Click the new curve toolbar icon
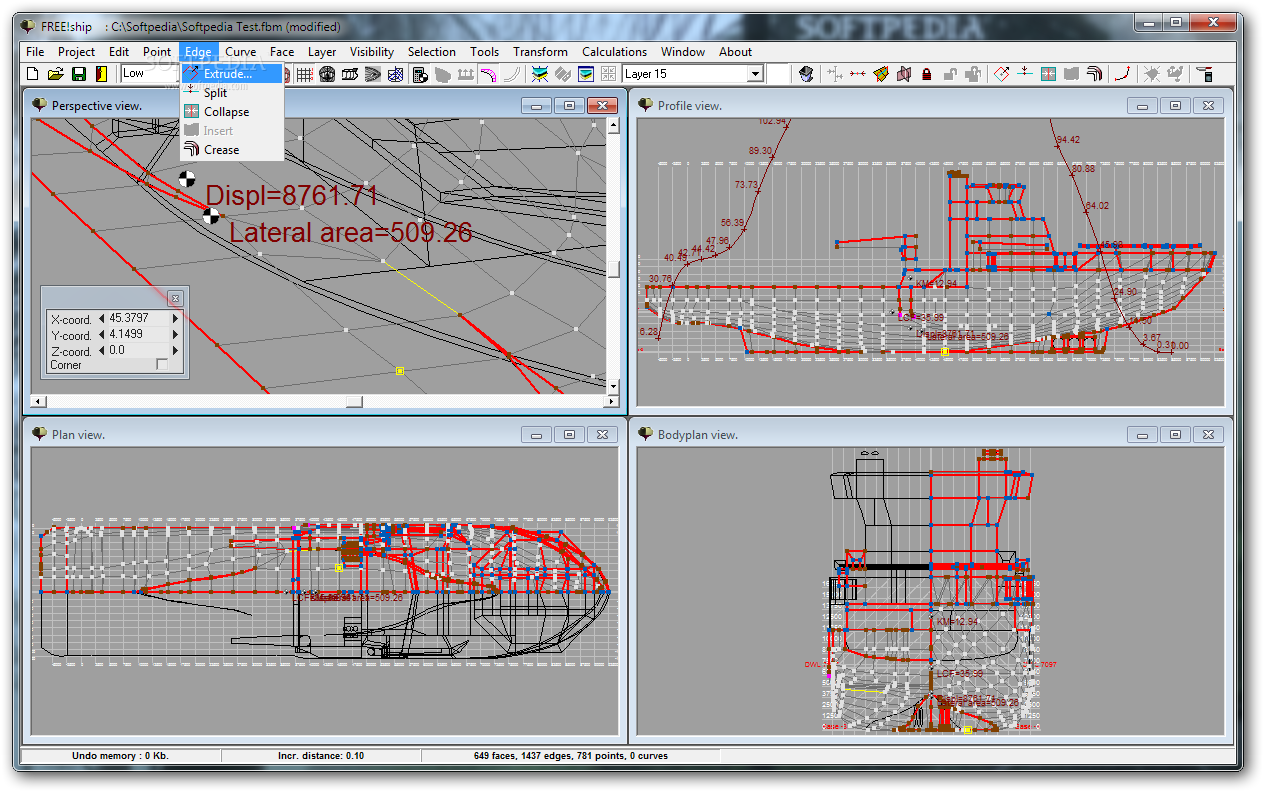Image resolution: width=1264 pixels, height=792 pixels. (x=1123, y=73)
